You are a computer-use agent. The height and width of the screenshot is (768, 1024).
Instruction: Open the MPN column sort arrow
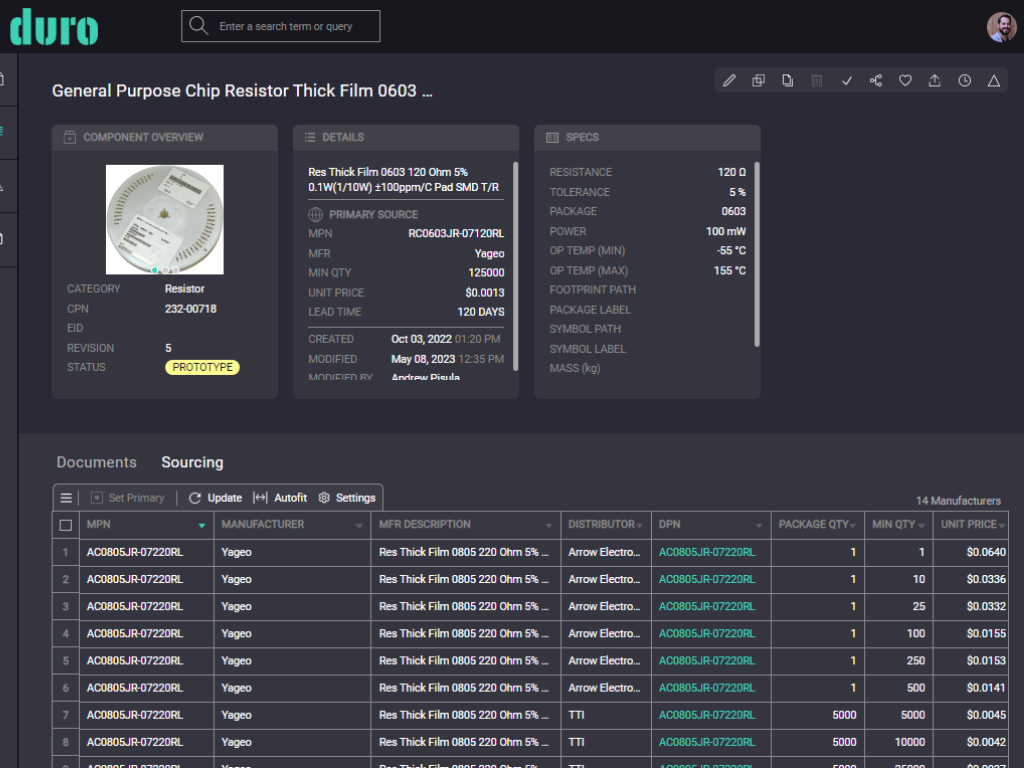(x=202, y=526)
